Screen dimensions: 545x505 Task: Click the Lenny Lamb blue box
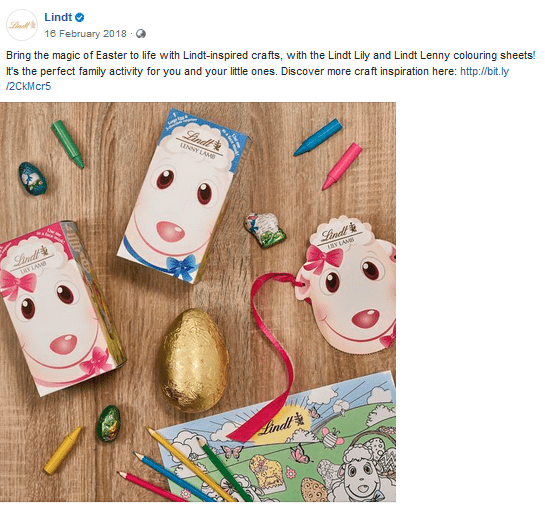184,196
